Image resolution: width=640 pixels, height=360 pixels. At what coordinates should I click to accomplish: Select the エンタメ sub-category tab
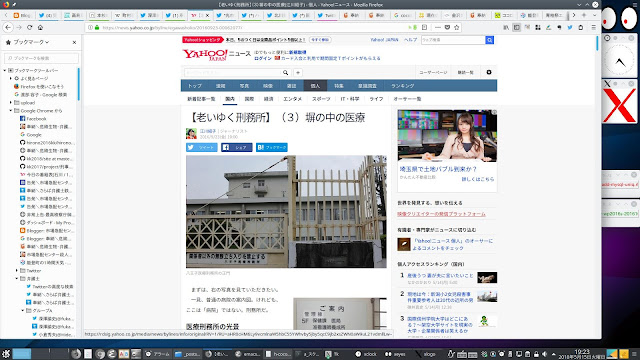point(292,99)
